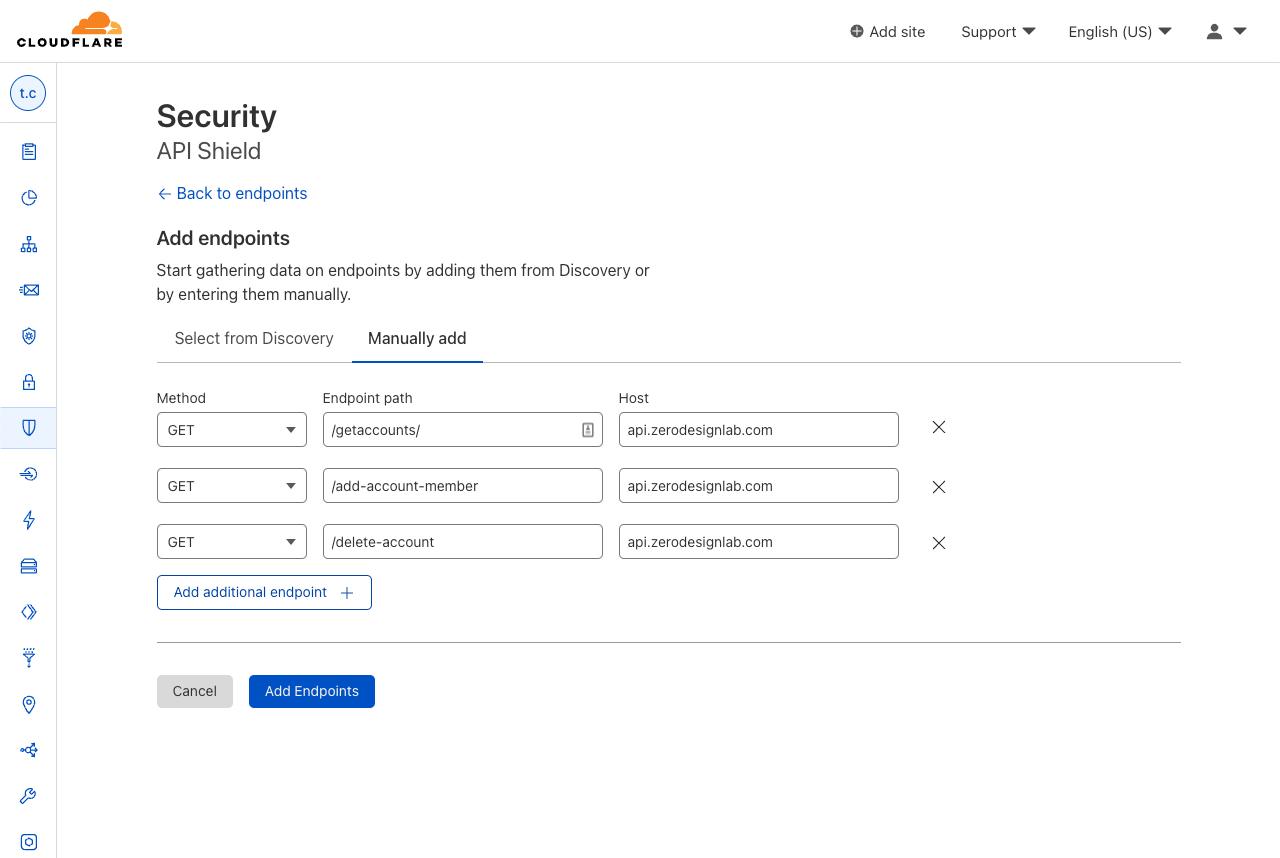This screenshot has width=1280, height=858.
Task: Open Caching drive icon in sidebar
Action: [x=29, y=566]
